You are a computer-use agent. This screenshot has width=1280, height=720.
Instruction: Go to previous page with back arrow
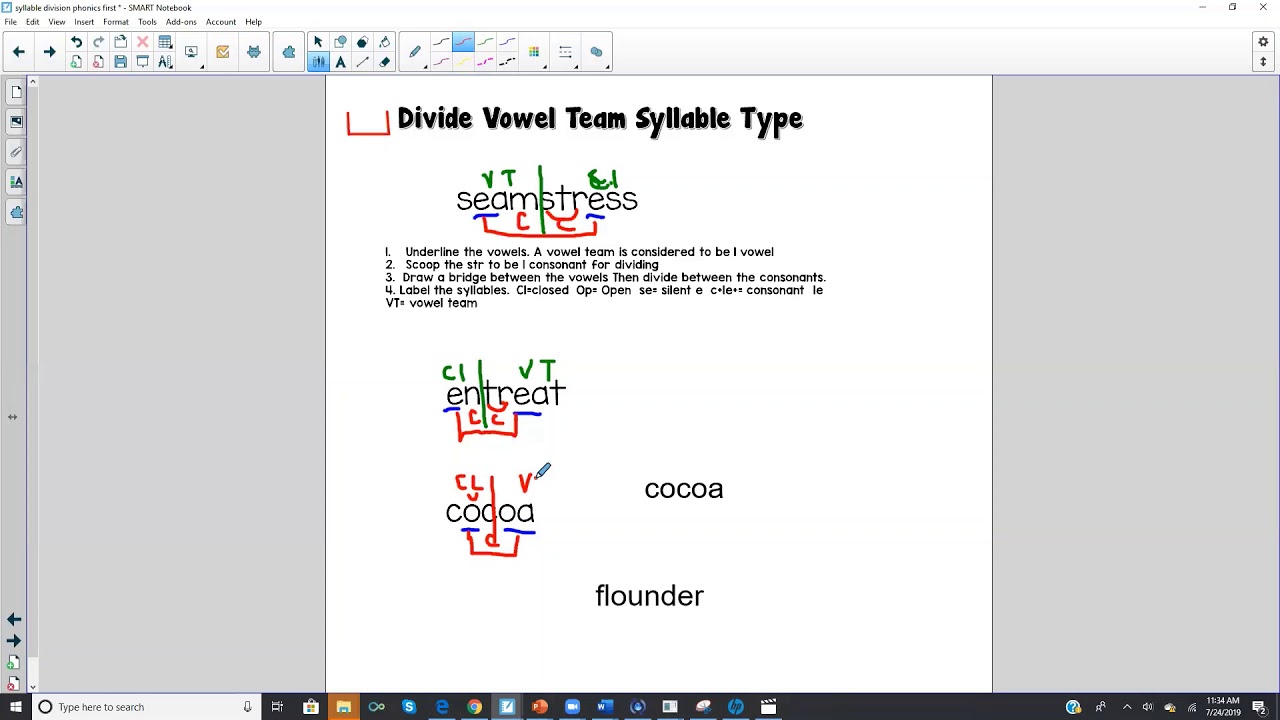(19, 52)
